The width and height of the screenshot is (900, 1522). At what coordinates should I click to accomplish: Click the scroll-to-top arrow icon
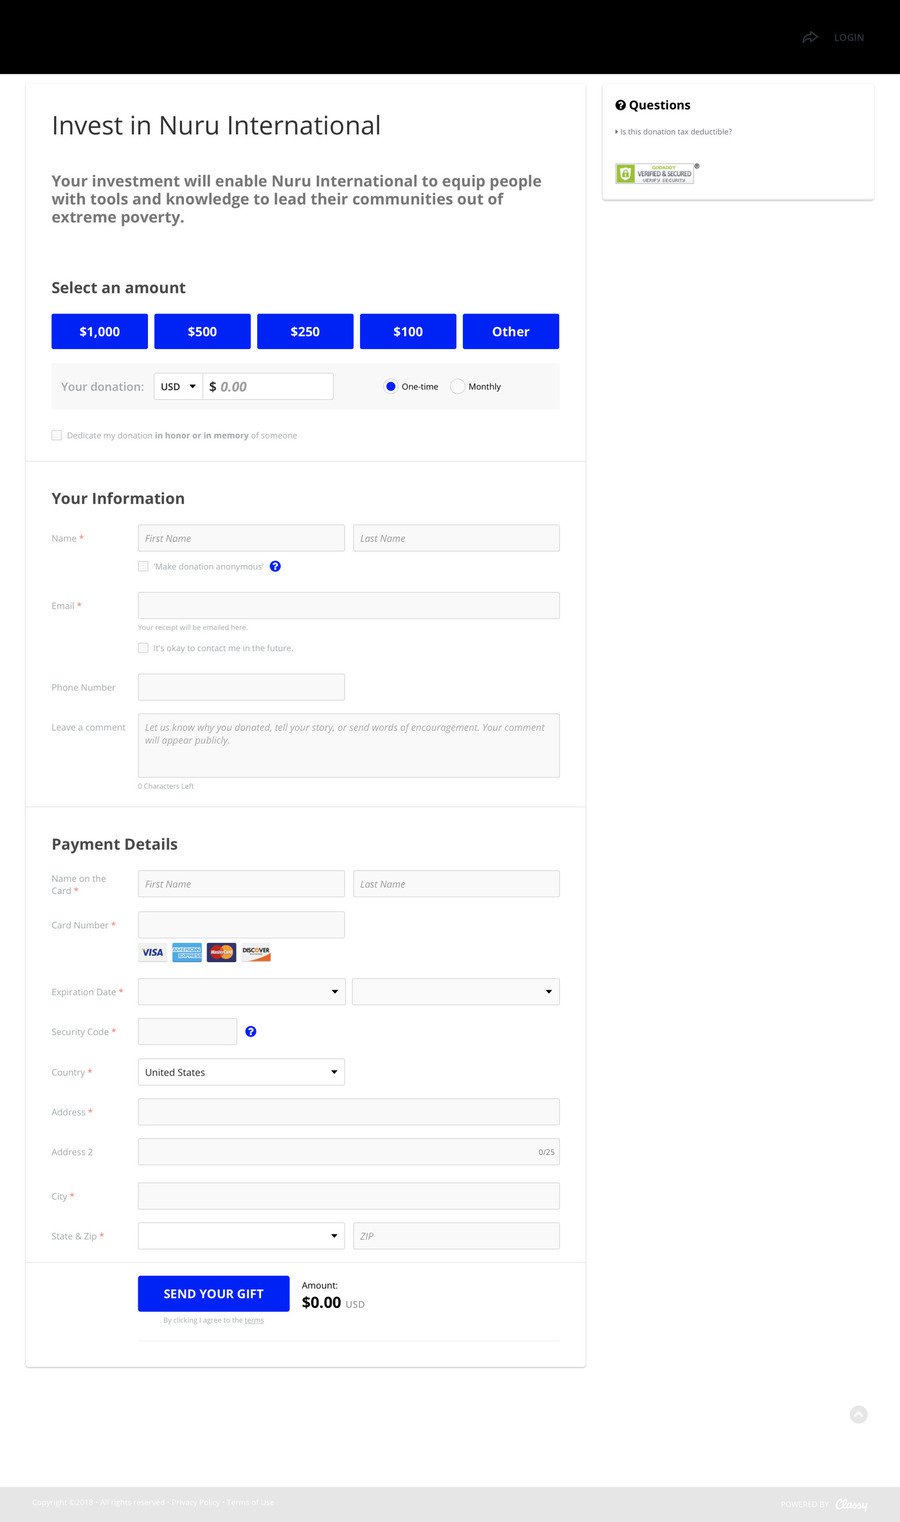pyautogui.click(x=858, y=1414)
